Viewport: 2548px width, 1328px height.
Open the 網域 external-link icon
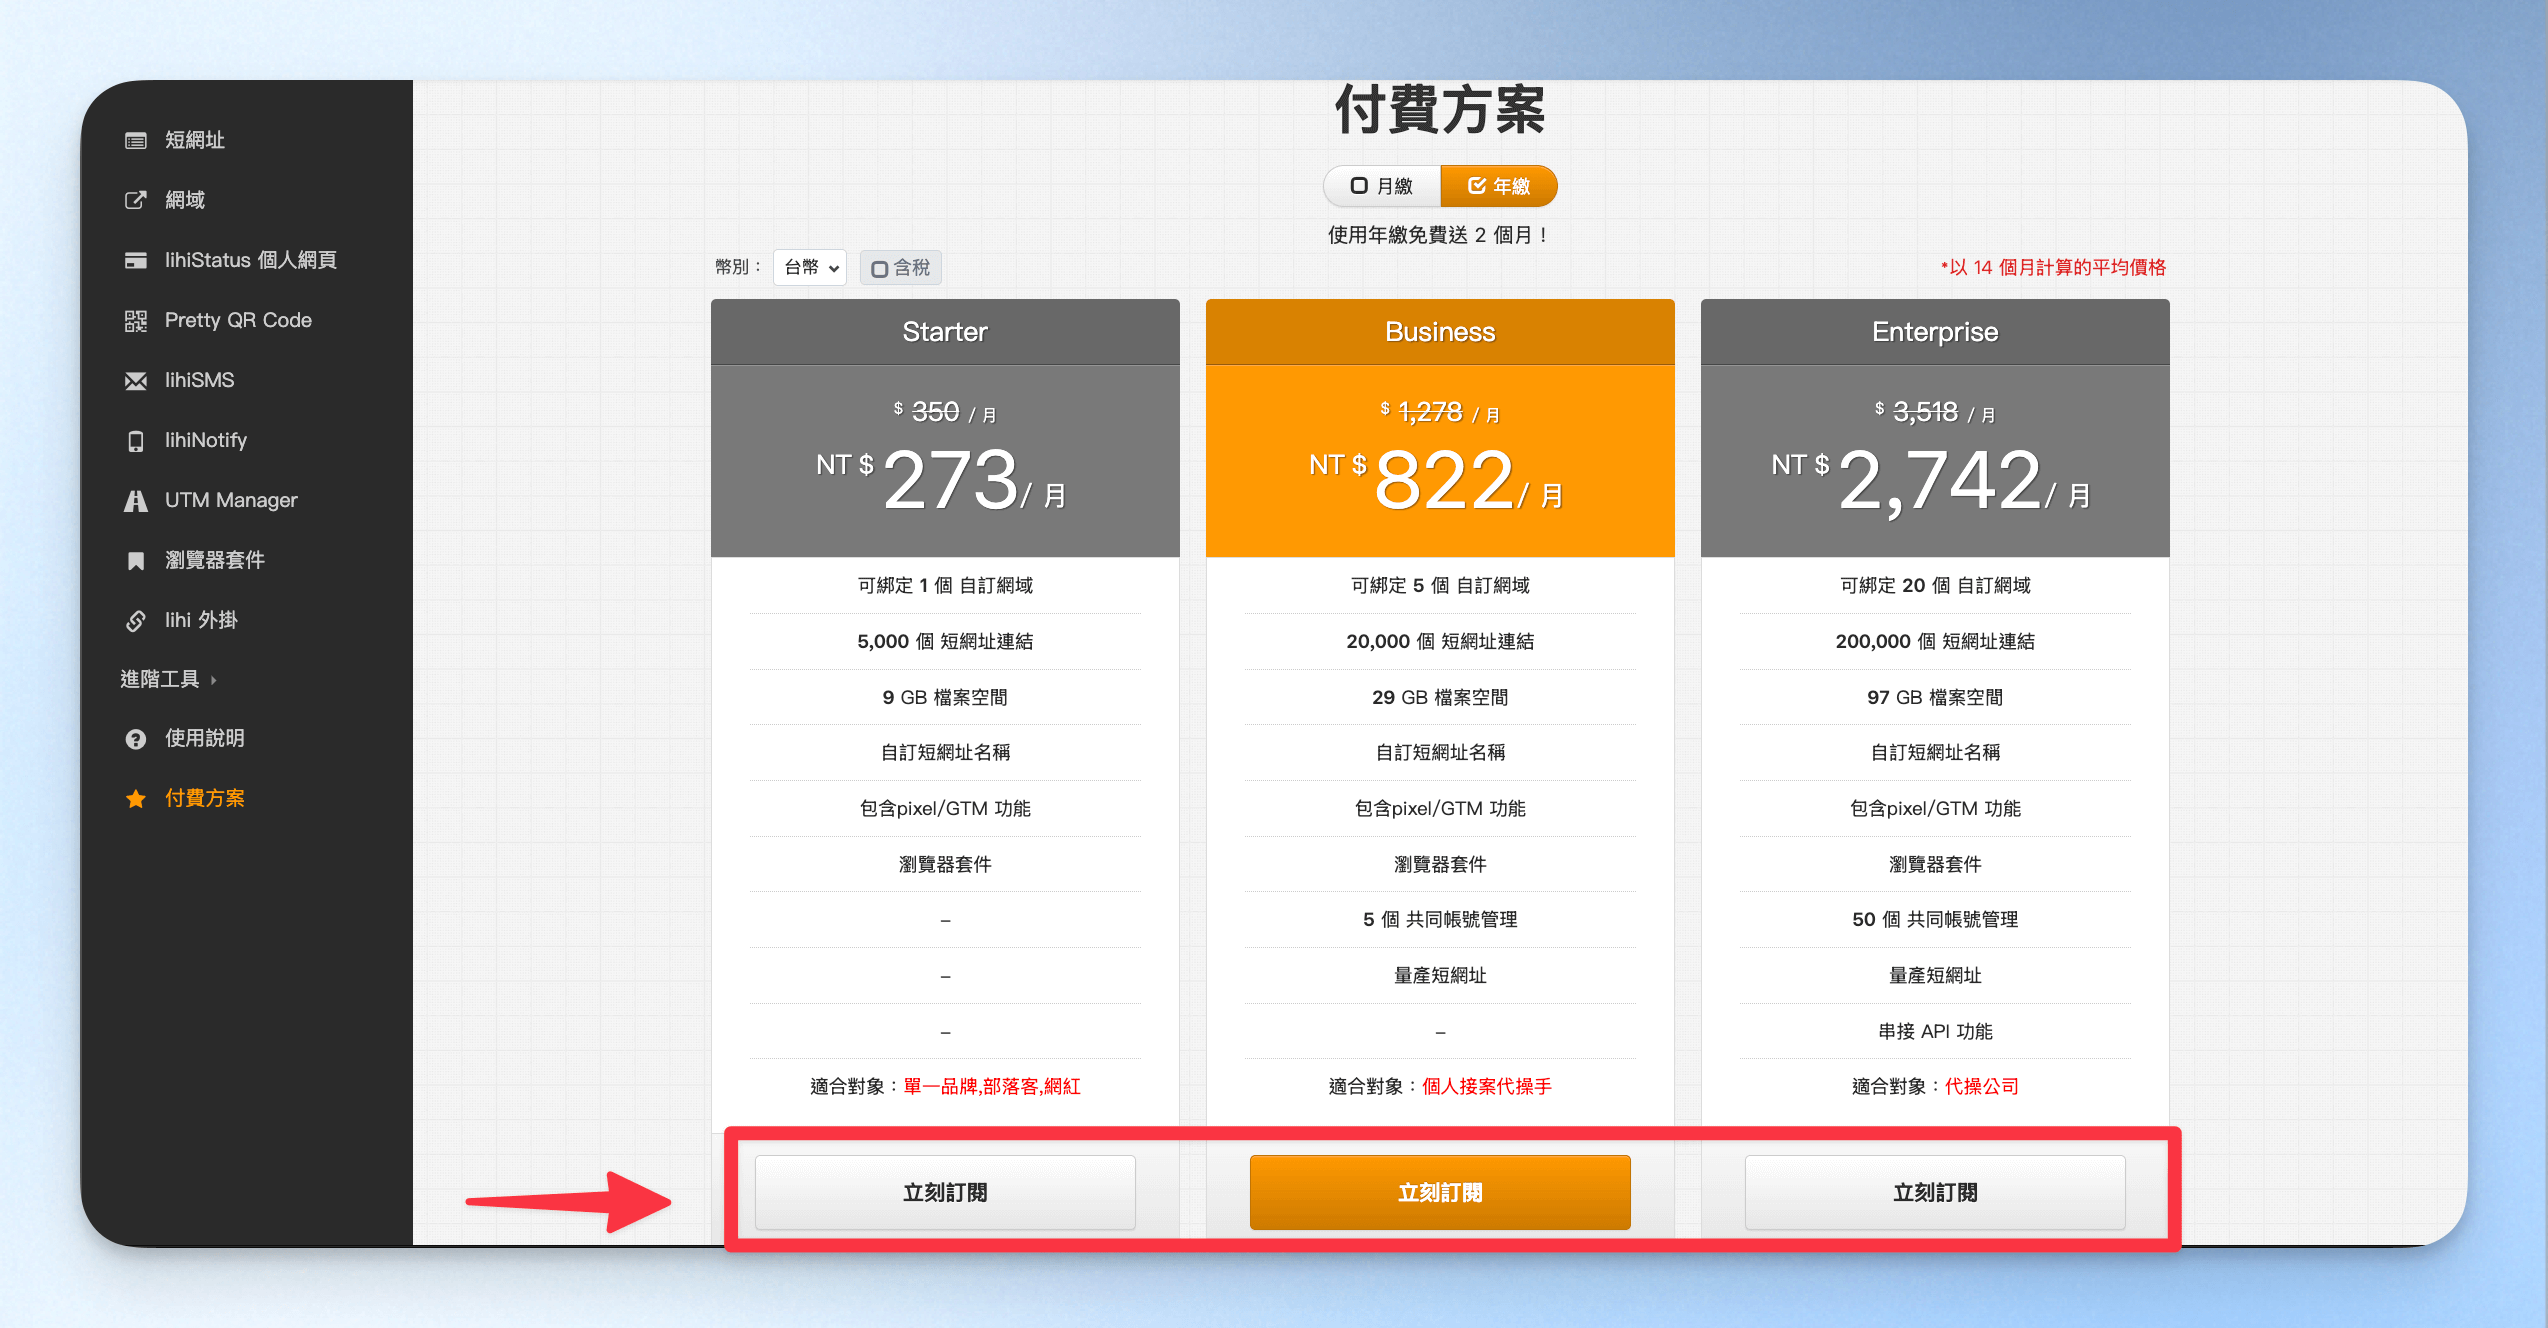point(136,200)
